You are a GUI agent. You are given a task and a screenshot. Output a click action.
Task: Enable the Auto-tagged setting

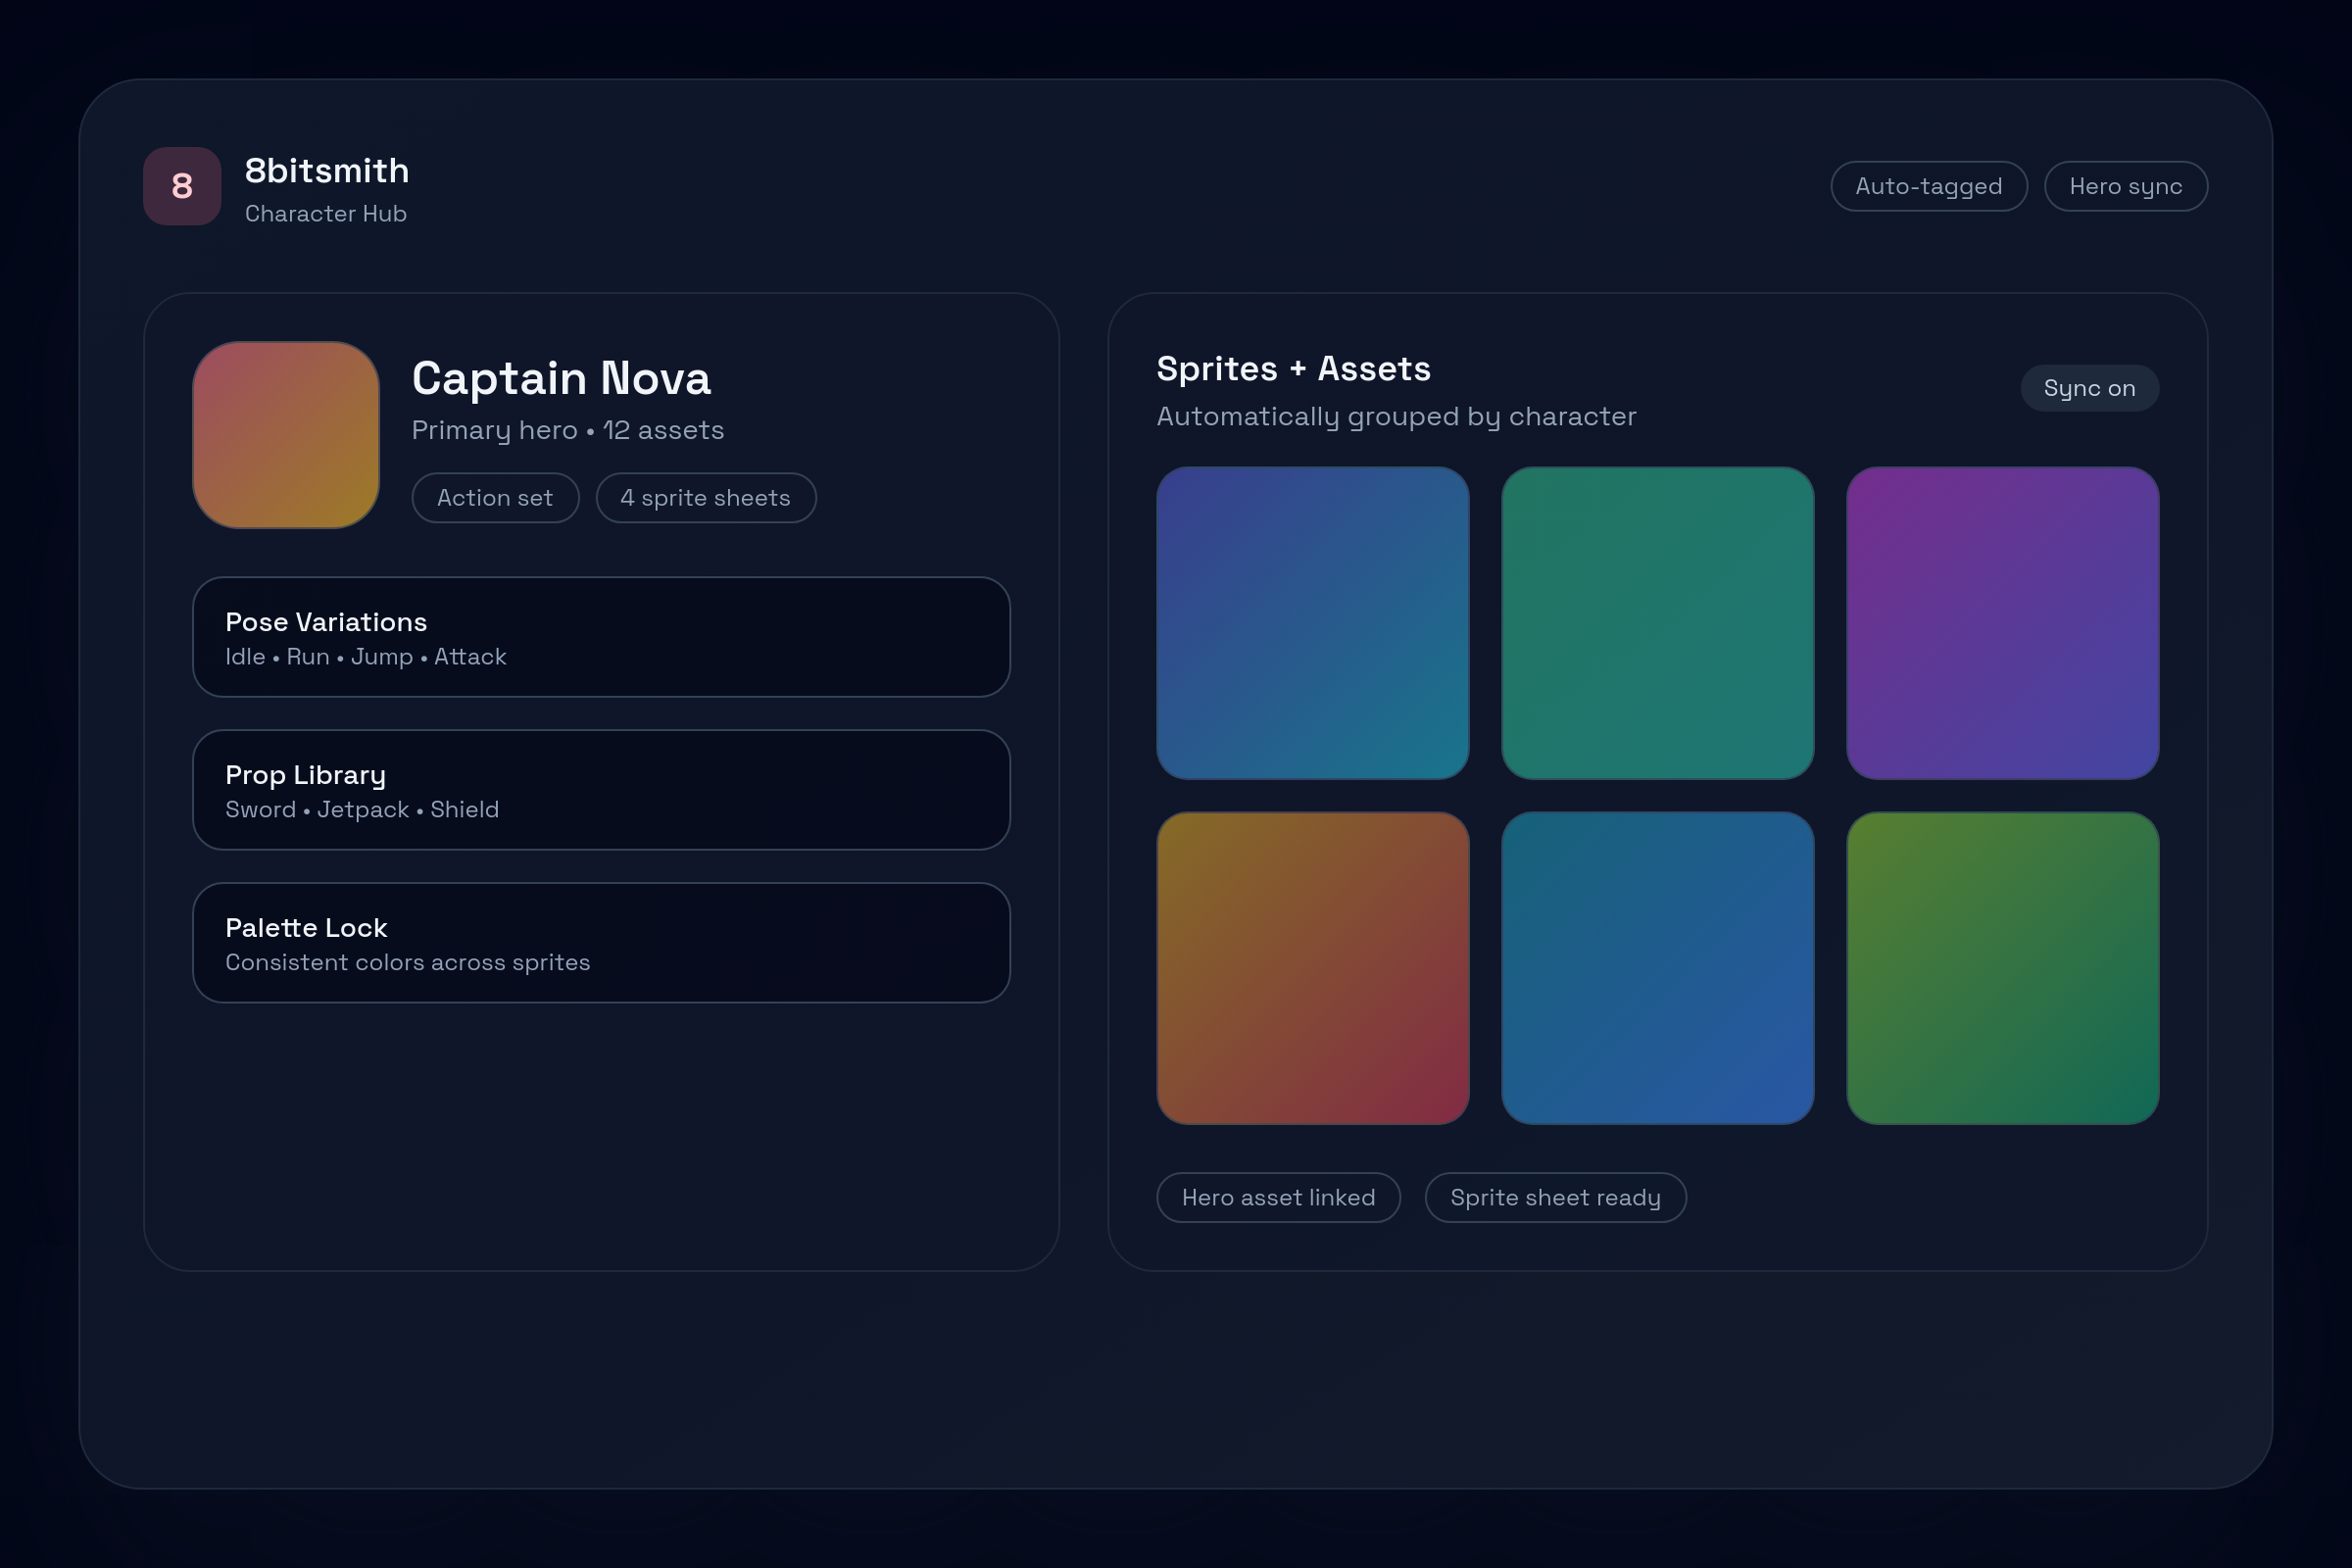tap(1928, 185)
